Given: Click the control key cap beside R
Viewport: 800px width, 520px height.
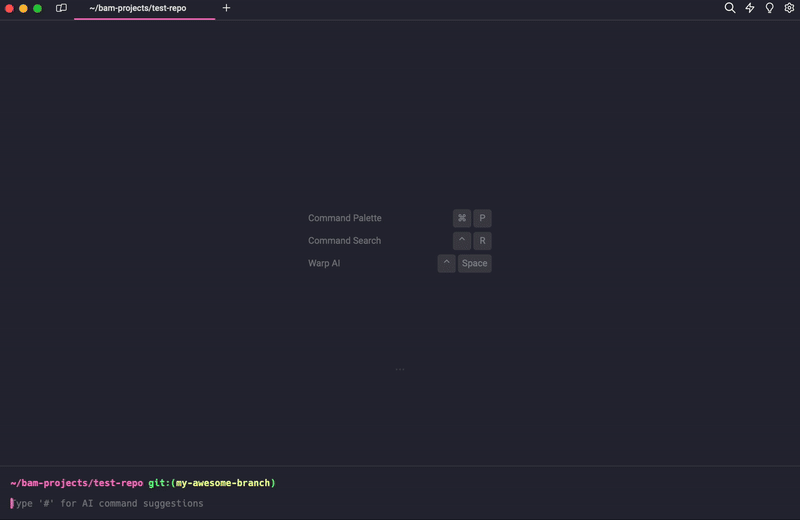Looking at the screenshot, I should point(462,240).
